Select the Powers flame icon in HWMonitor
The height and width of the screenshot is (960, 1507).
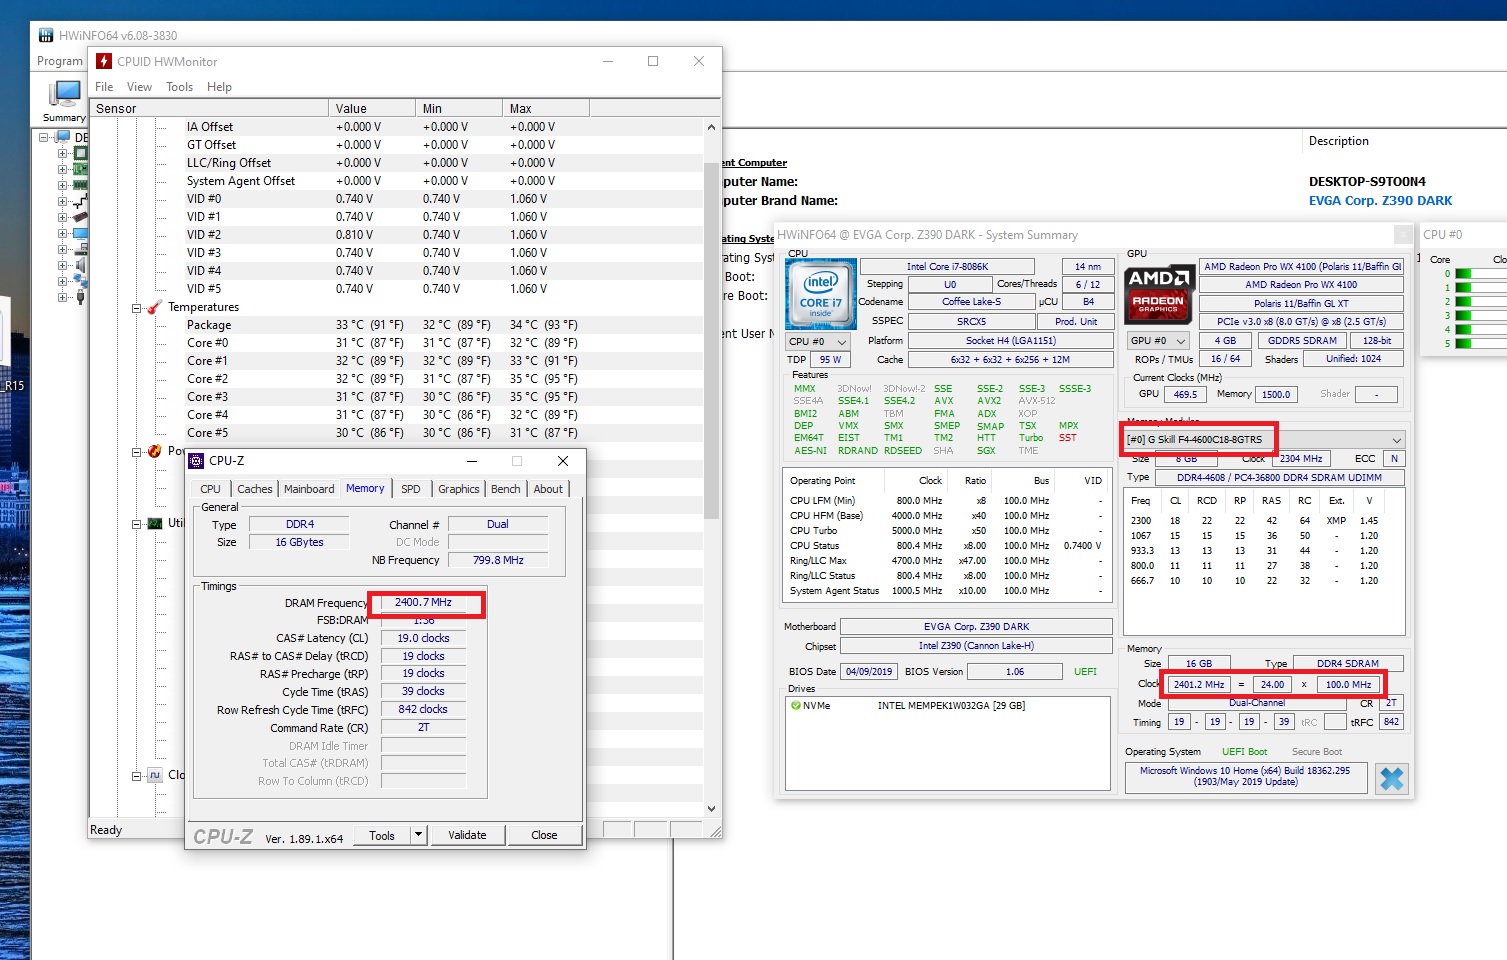click(155, 451)
